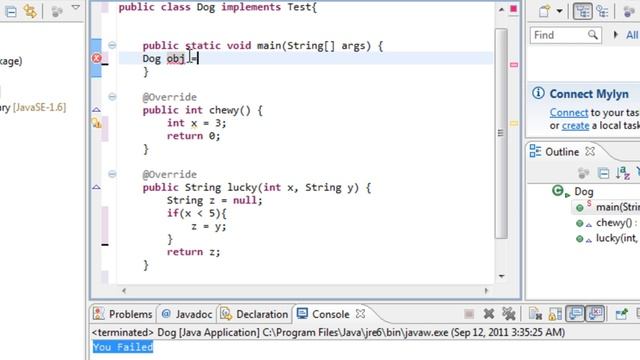640x360 pixels.
Task: Click 'public class Dog implements Test' code line
Action: [218, 7]
